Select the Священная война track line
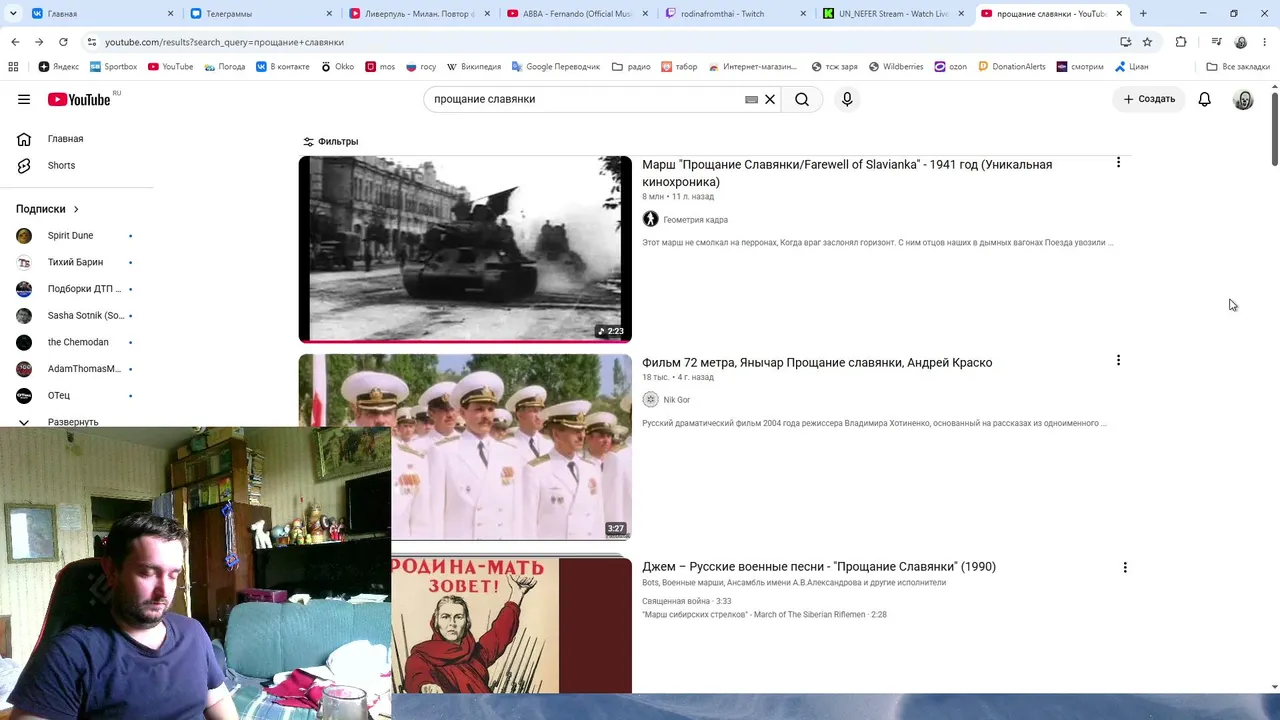Image resolution: width=1280 pixels, height=720 pixels. [x=686, y=601]
